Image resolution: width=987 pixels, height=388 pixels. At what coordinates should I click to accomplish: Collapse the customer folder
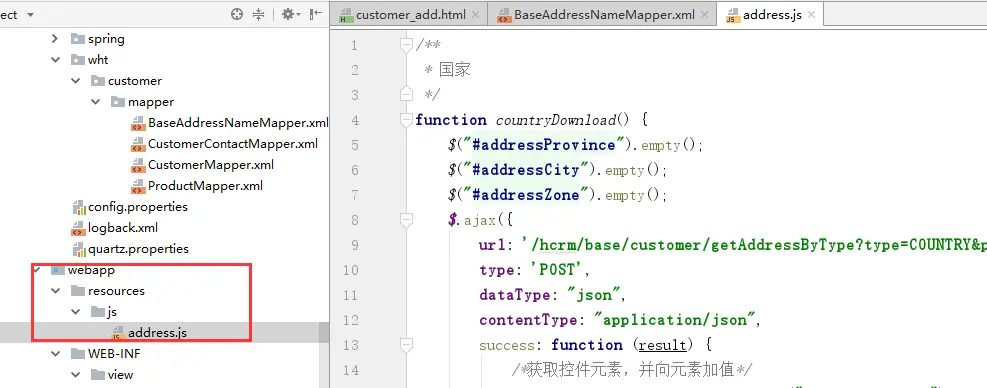point(76,81)
